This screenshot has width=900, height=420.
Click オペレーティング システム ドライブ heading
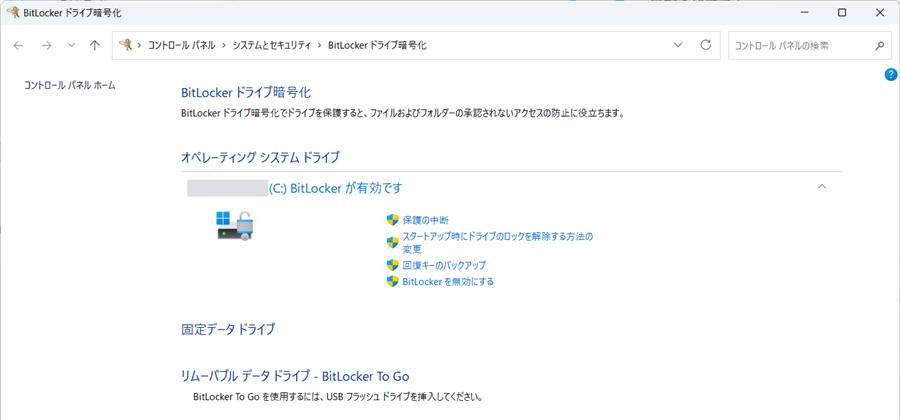261,157
